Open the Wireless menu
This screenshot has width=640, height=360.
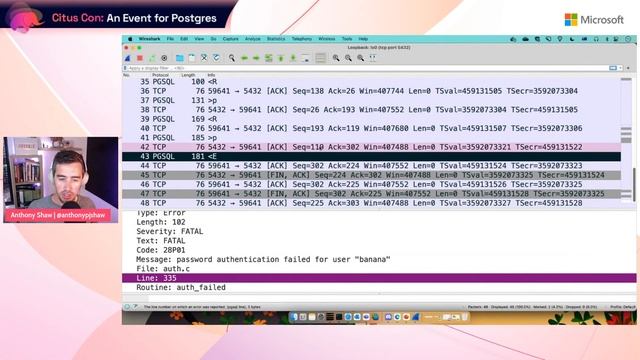click(x=327, y=39)
